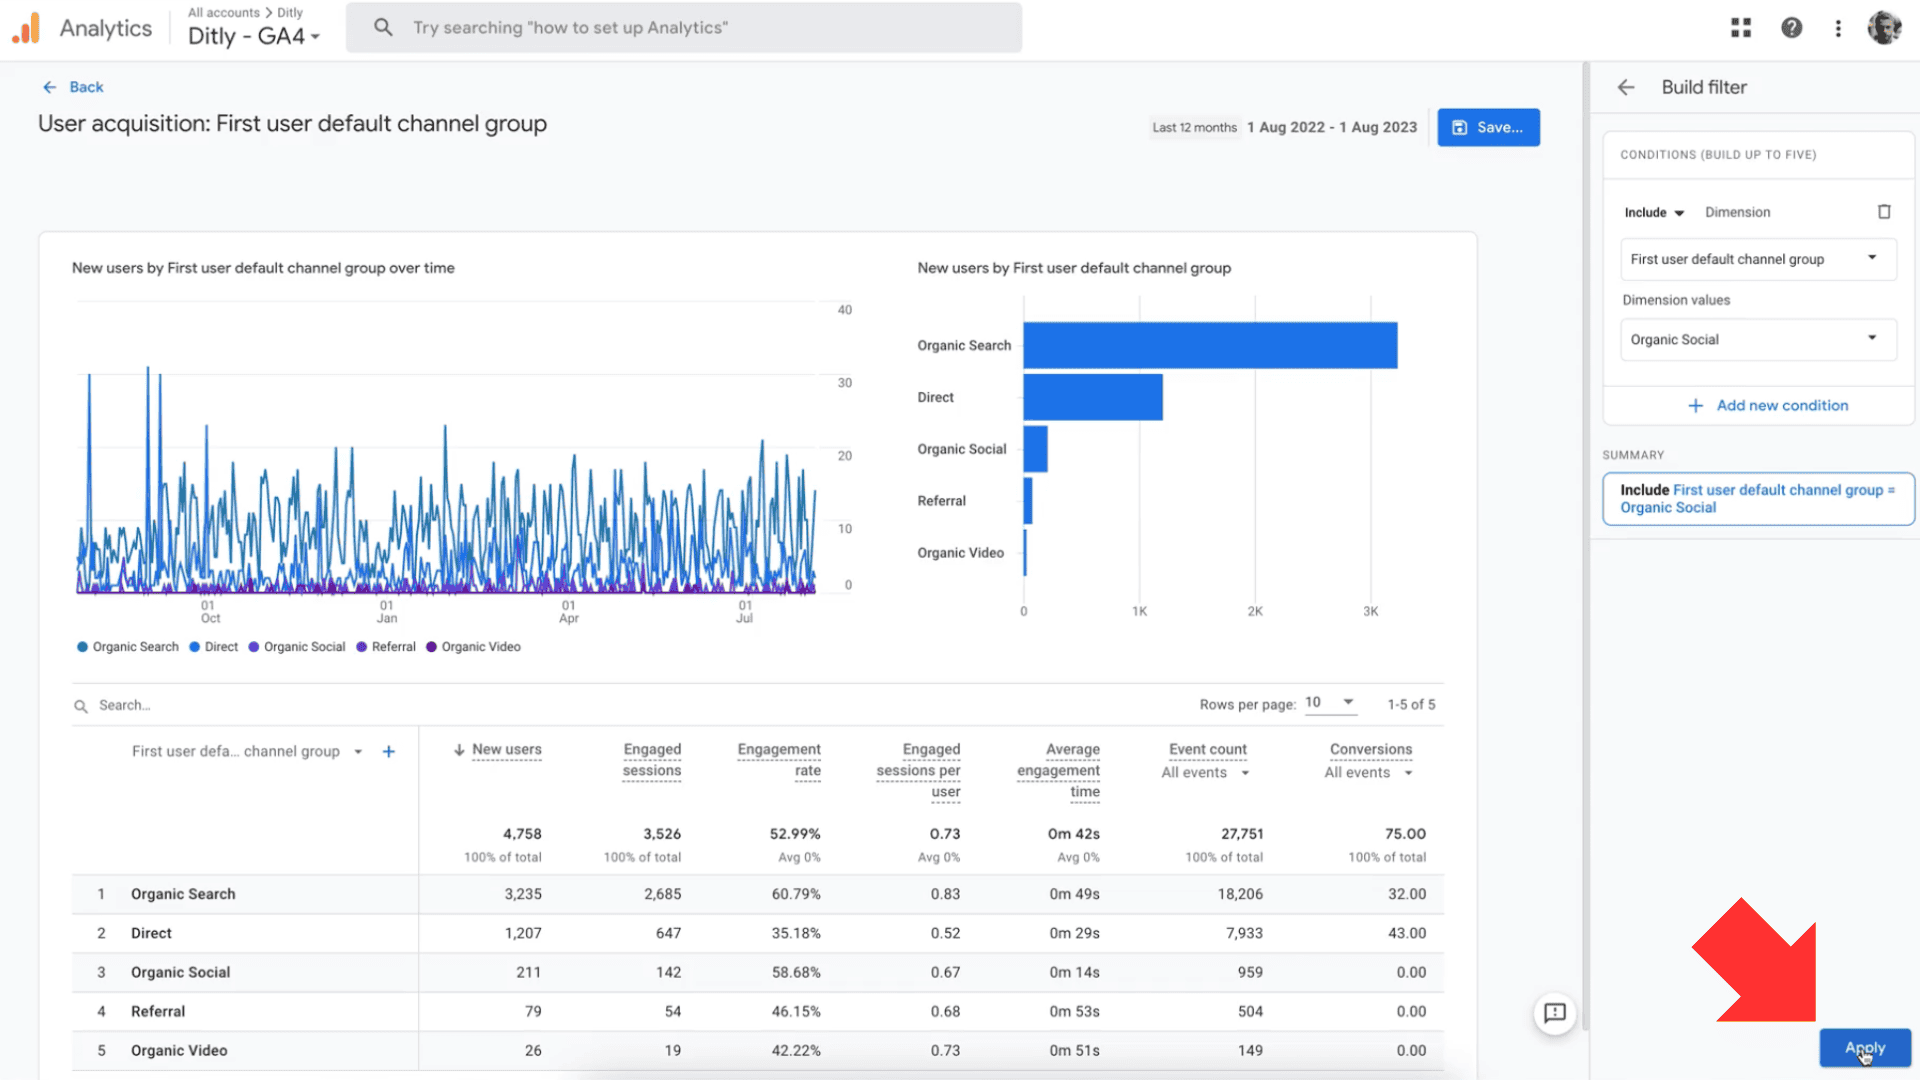Image resolution: width=1920 pixels, height=1080 pixels.
Task: Delete the condition with trash icon
Action: (1884, 212)
